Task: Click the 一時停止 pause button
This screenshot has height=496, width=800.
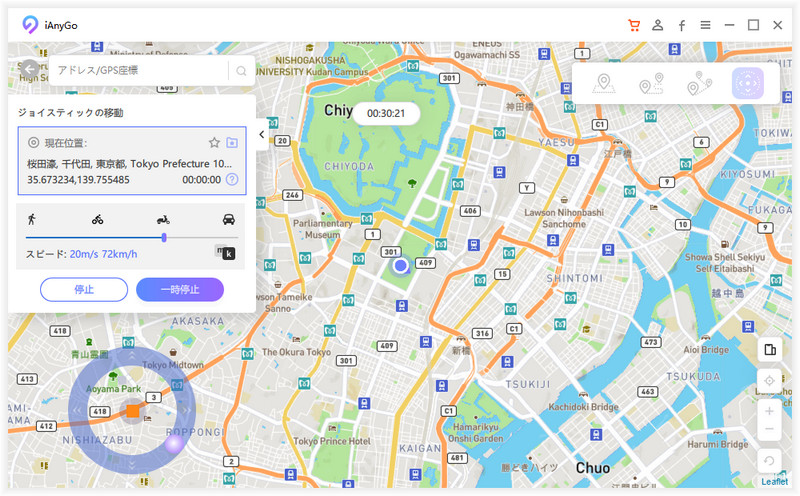Action: (x=180, y=289)
